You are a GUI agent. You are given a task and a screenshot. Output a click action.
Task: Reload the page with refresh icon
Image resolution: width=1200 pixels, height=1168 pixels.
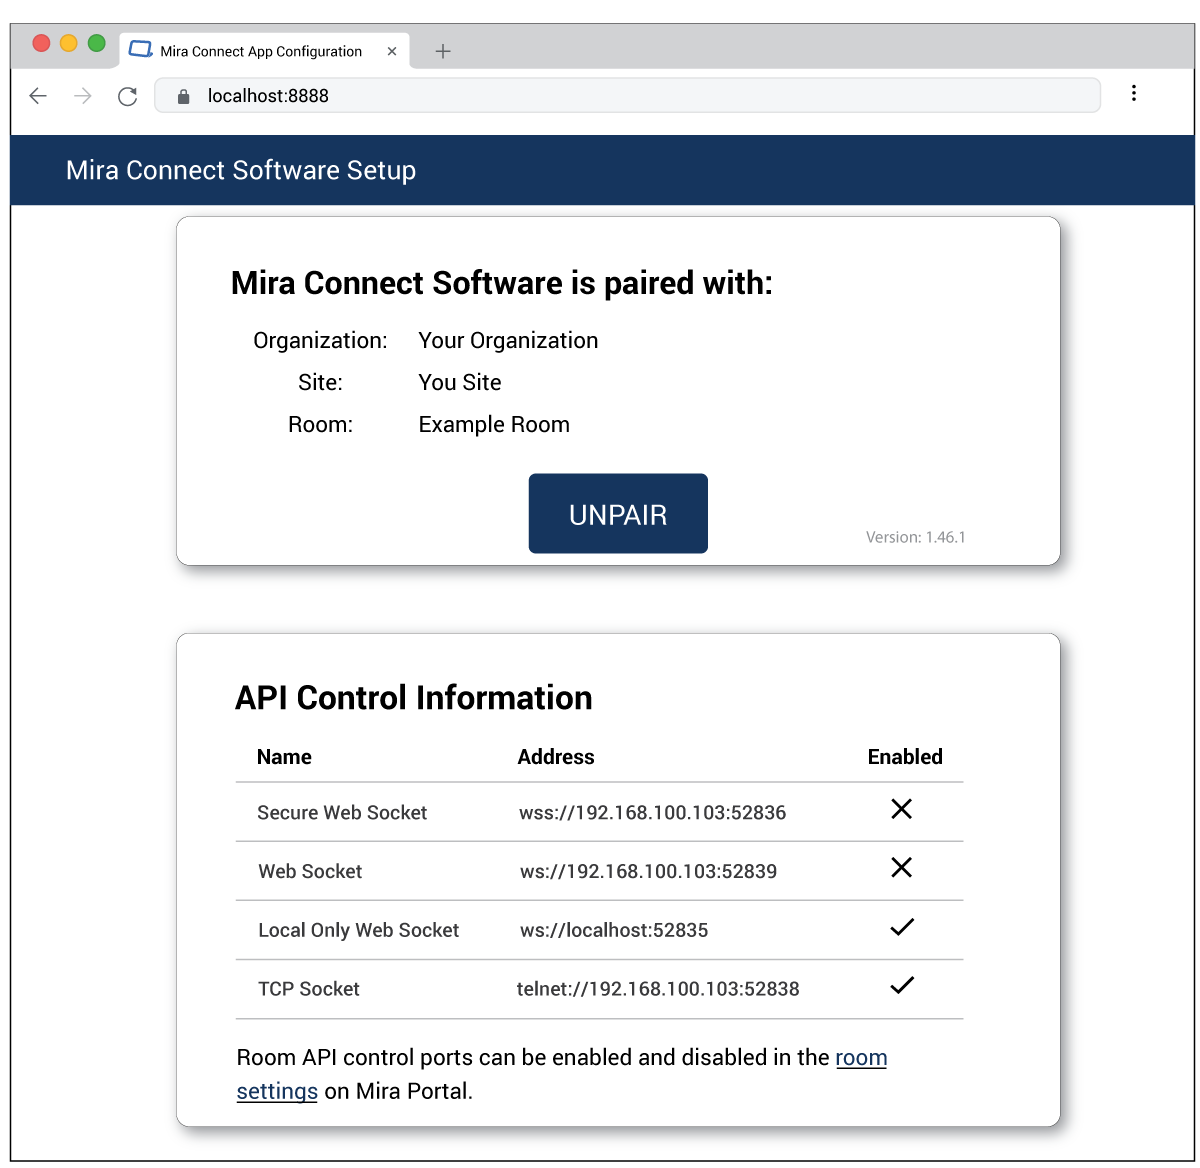(127, 96)
